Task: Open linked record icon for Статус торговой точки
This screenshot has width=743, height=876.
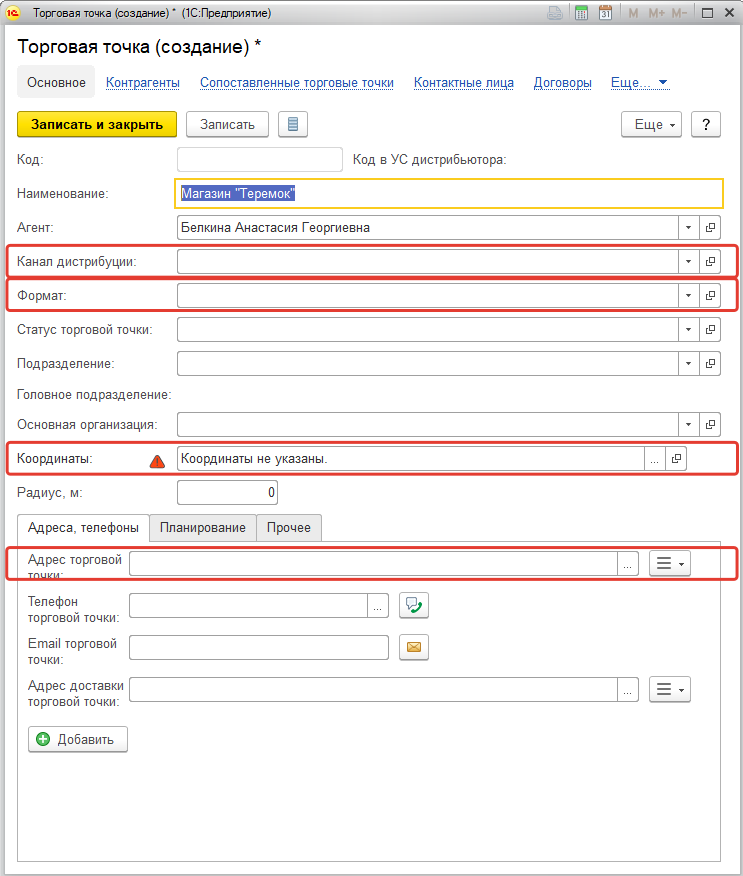Action: pos(710,330)
